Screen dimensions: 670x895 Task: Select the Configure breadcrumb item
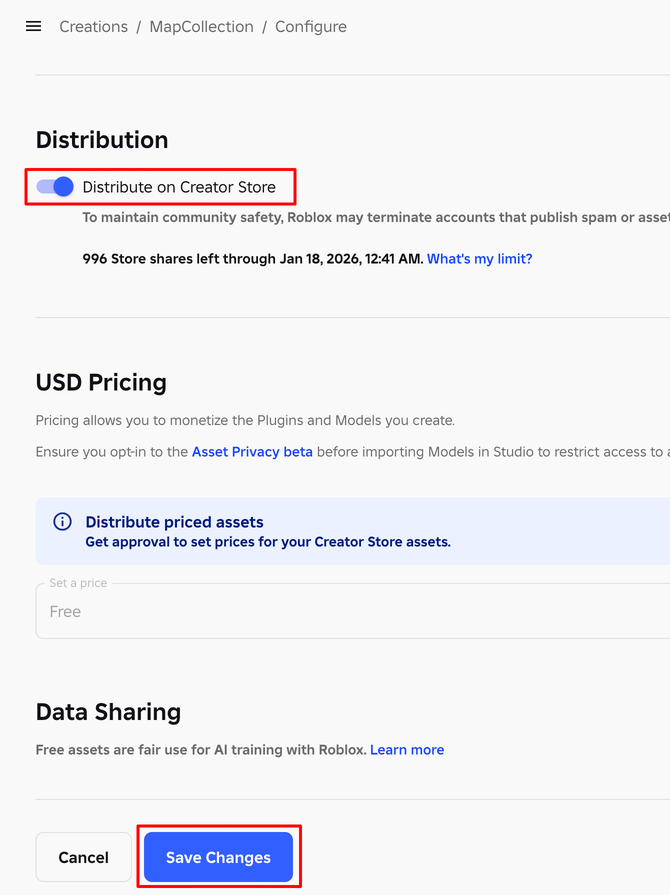tap(311, 27)
